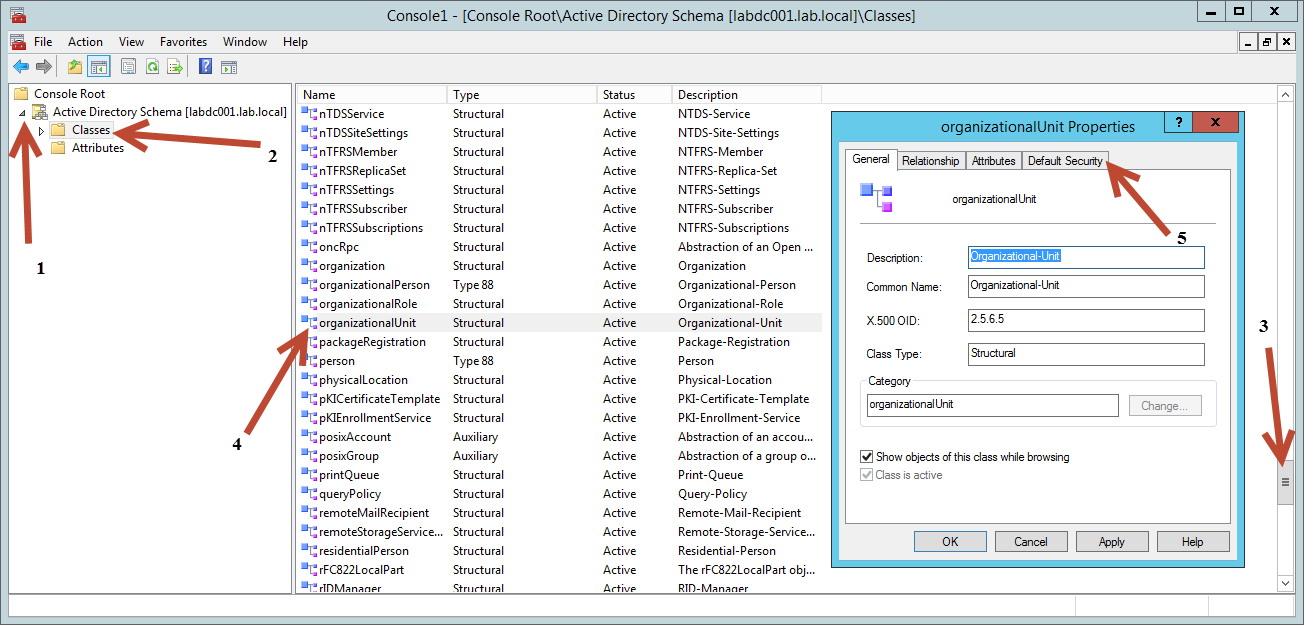
Task: Click the Class is active checkbox
Action: tap(866, 475)
